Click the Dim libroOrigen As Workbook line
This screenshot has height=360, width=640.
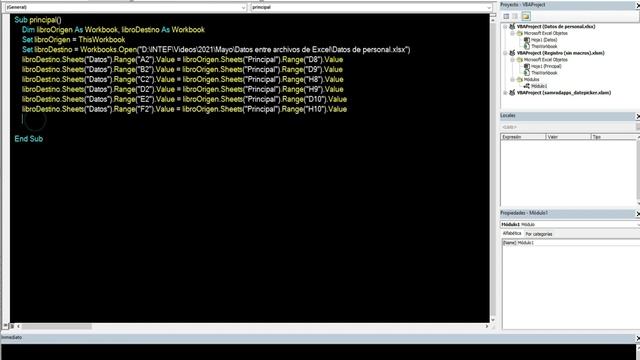(x=113, y=30)
